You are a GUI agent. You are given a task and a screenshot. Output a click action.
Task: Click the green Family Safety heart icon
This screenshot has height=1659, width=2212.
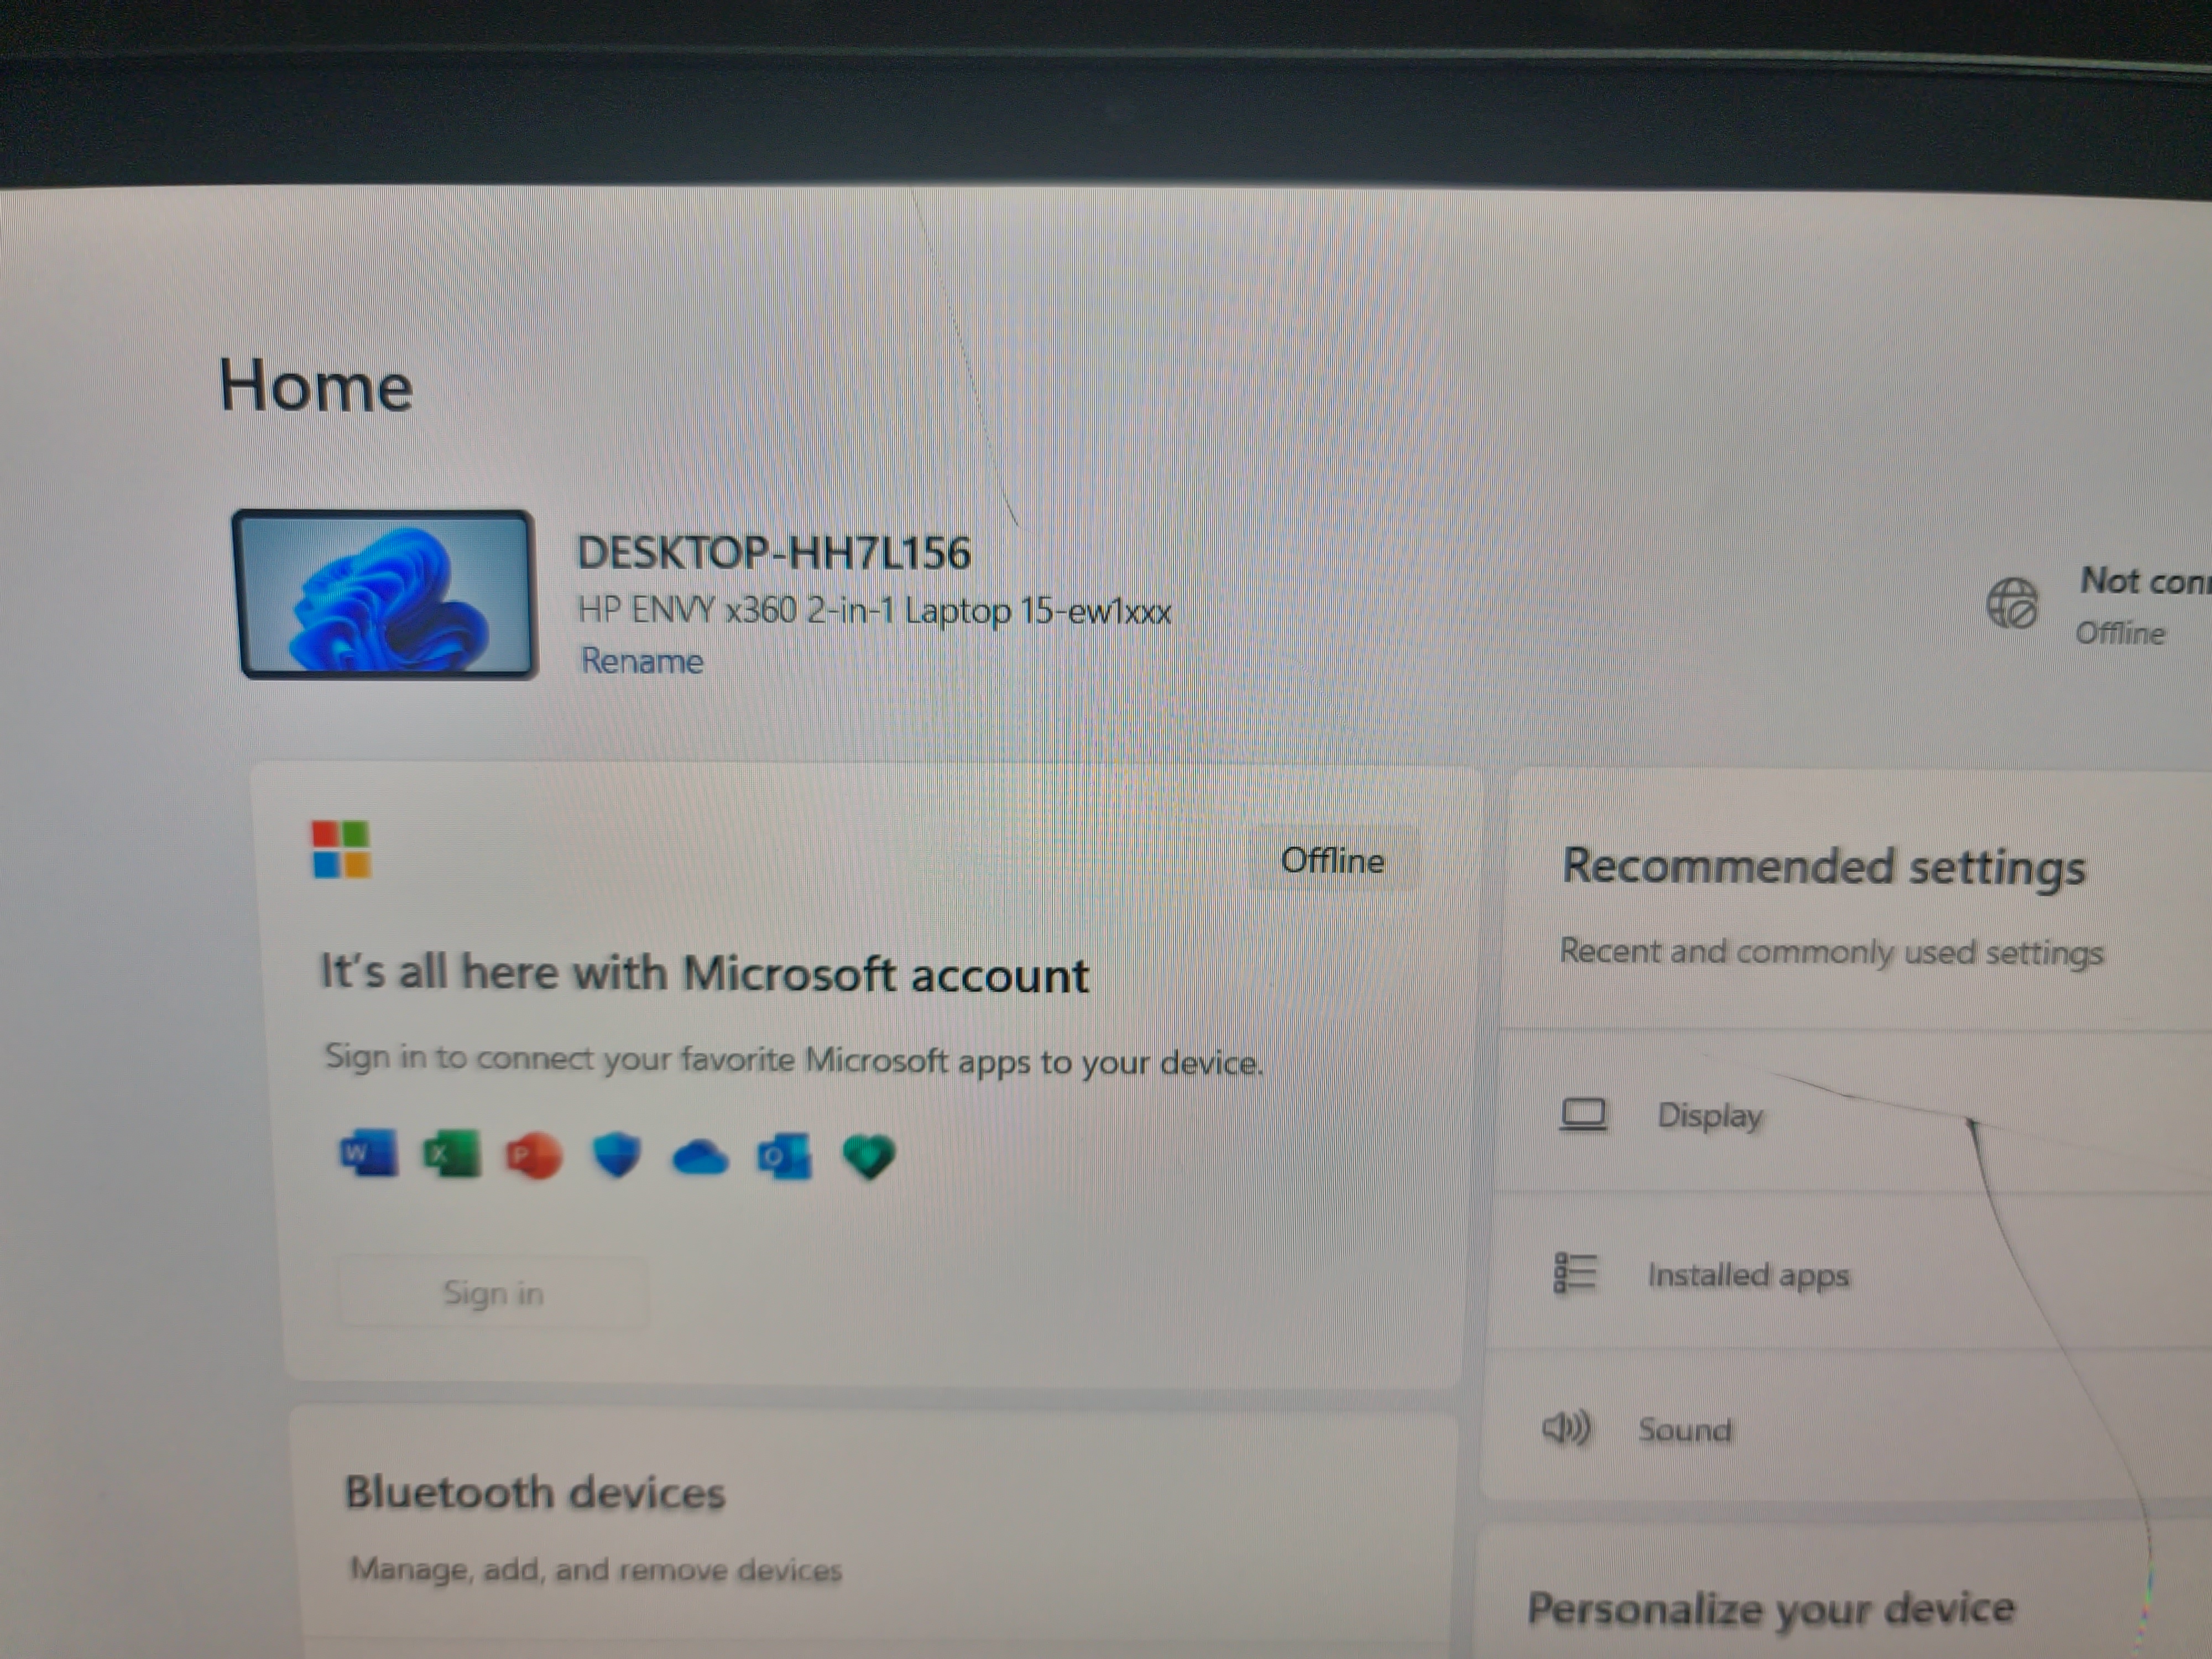tap(868, 1158)
